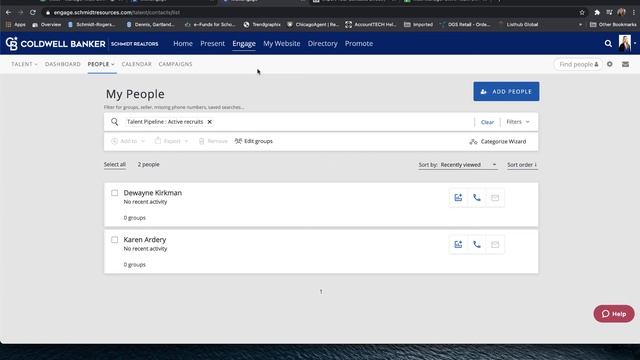Add note for Dewayne Kirkman
This screenshot has height=360, width=640.
[458, 198]
